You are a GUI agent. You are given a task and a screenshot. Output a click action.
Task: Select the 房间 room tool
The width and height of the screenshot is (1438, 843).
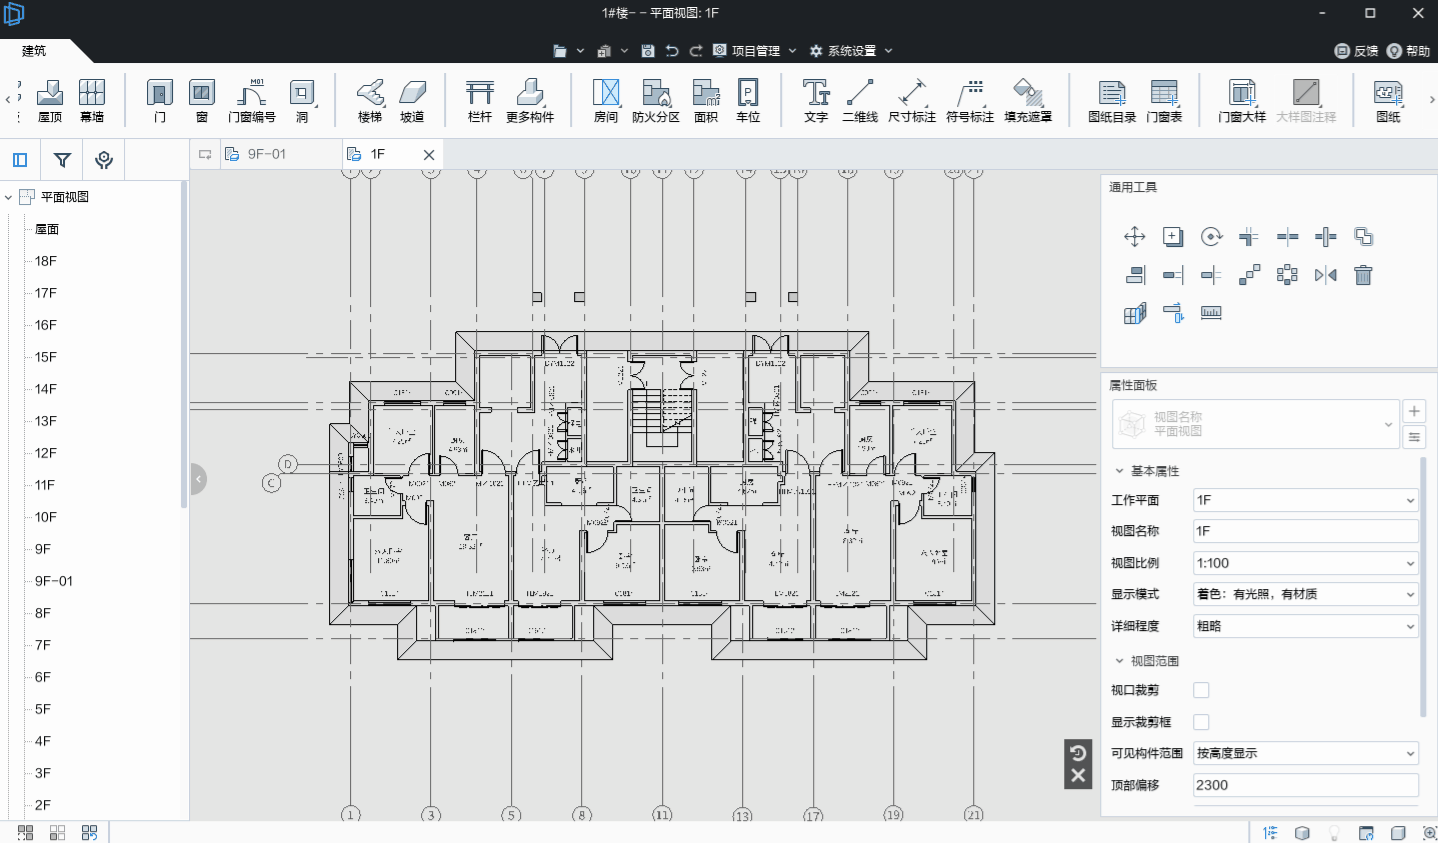pyautogui.click(x=606, y=101)
